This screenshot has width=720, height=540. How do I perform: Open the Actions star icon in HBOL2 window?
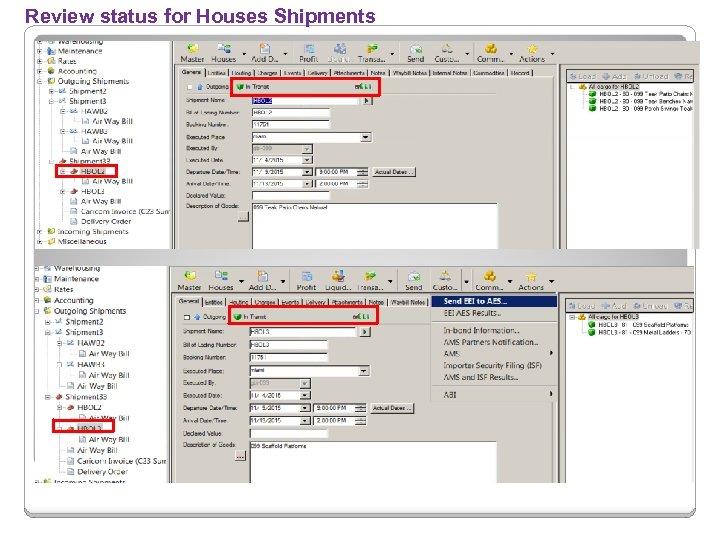pos(532,49)
